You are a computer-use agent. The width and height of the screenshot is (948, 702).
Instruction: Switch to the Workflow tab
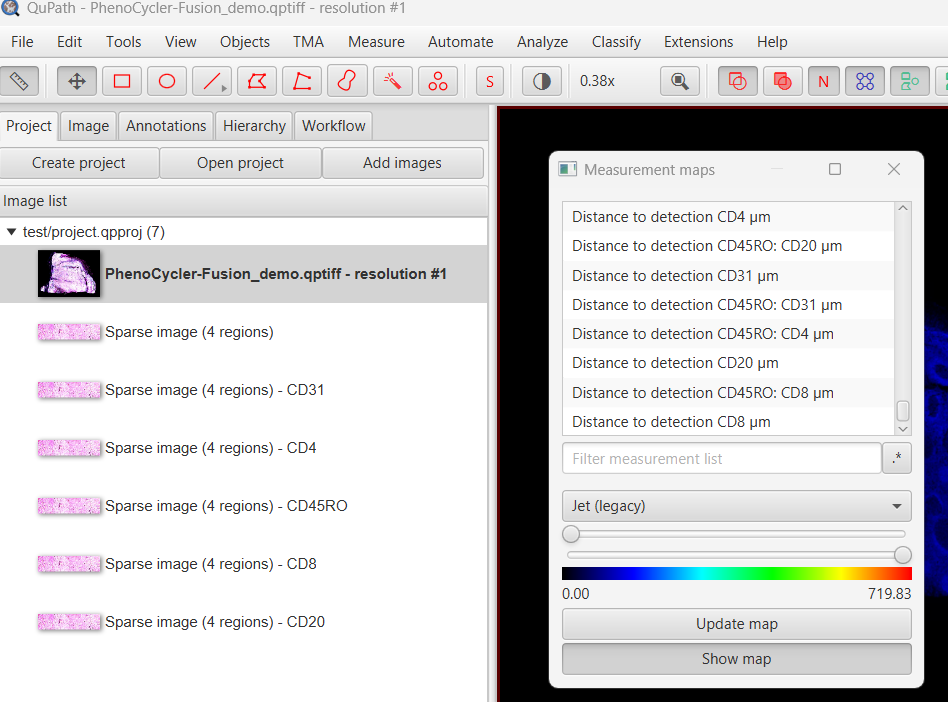click(x=333, y=125)
